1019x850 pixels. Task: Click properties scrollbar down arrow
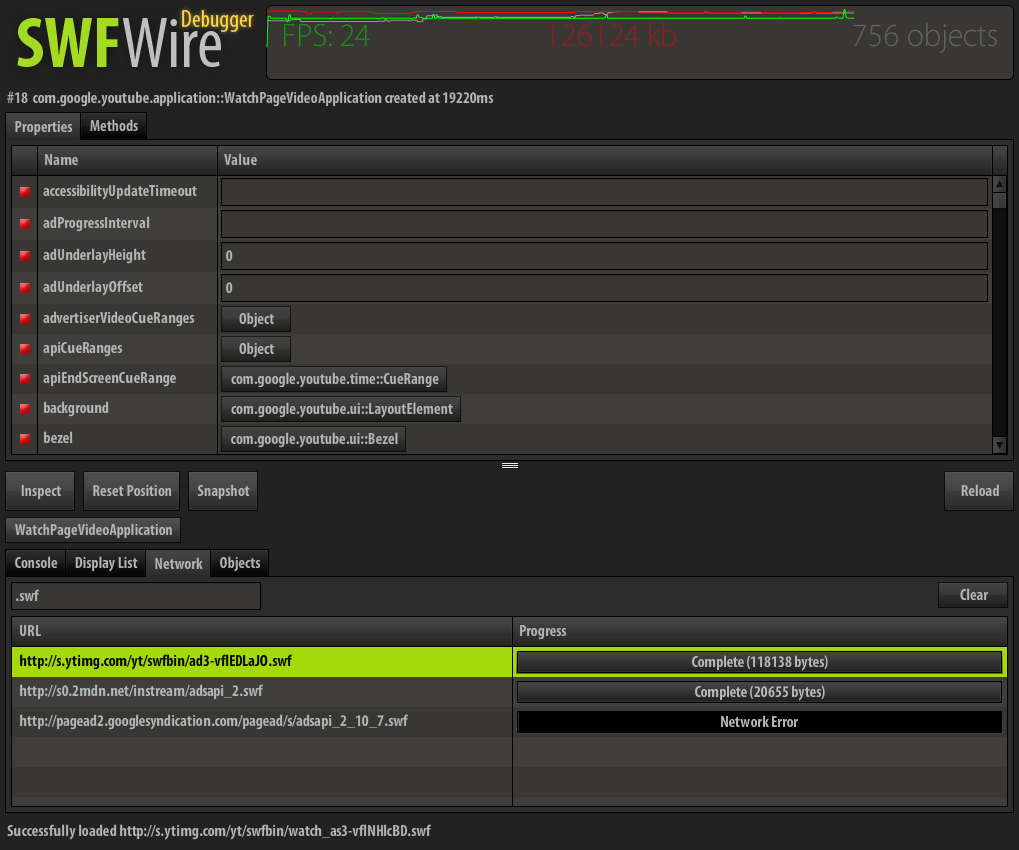(x=1000, y=445)
